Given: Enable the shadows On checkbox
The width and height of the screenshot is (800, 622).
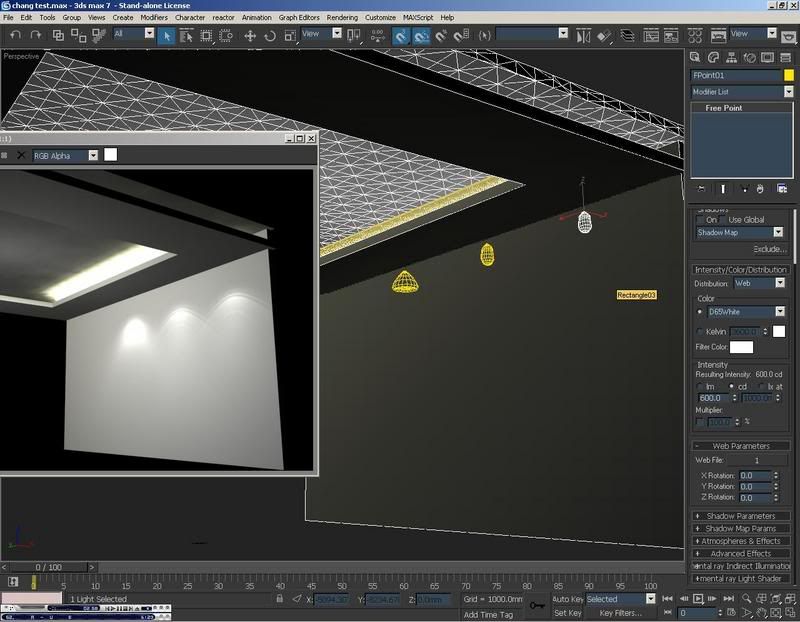Looking at the screenshot, I should pyautogui.click(x=700, y=220).
